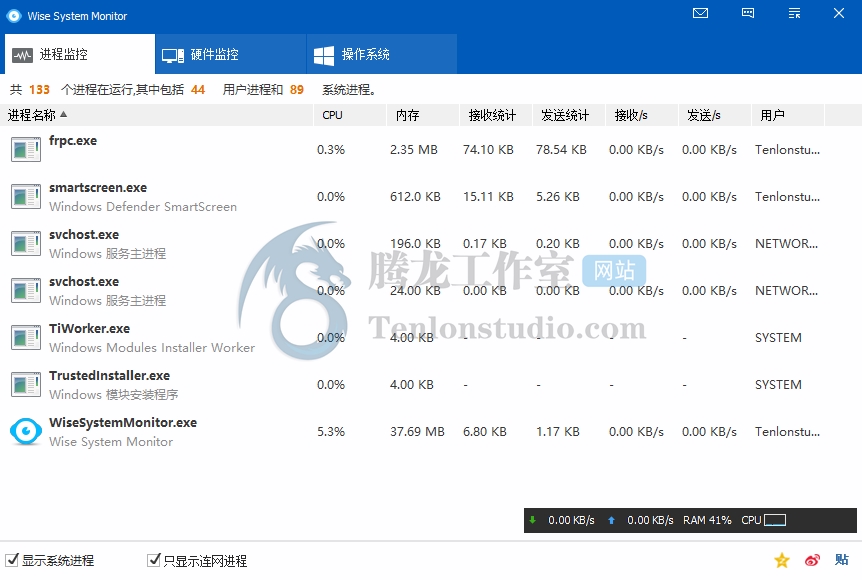Switch to the 硬件监控 tab
This screenshot has width=862, height=580.
pos(230,54)
